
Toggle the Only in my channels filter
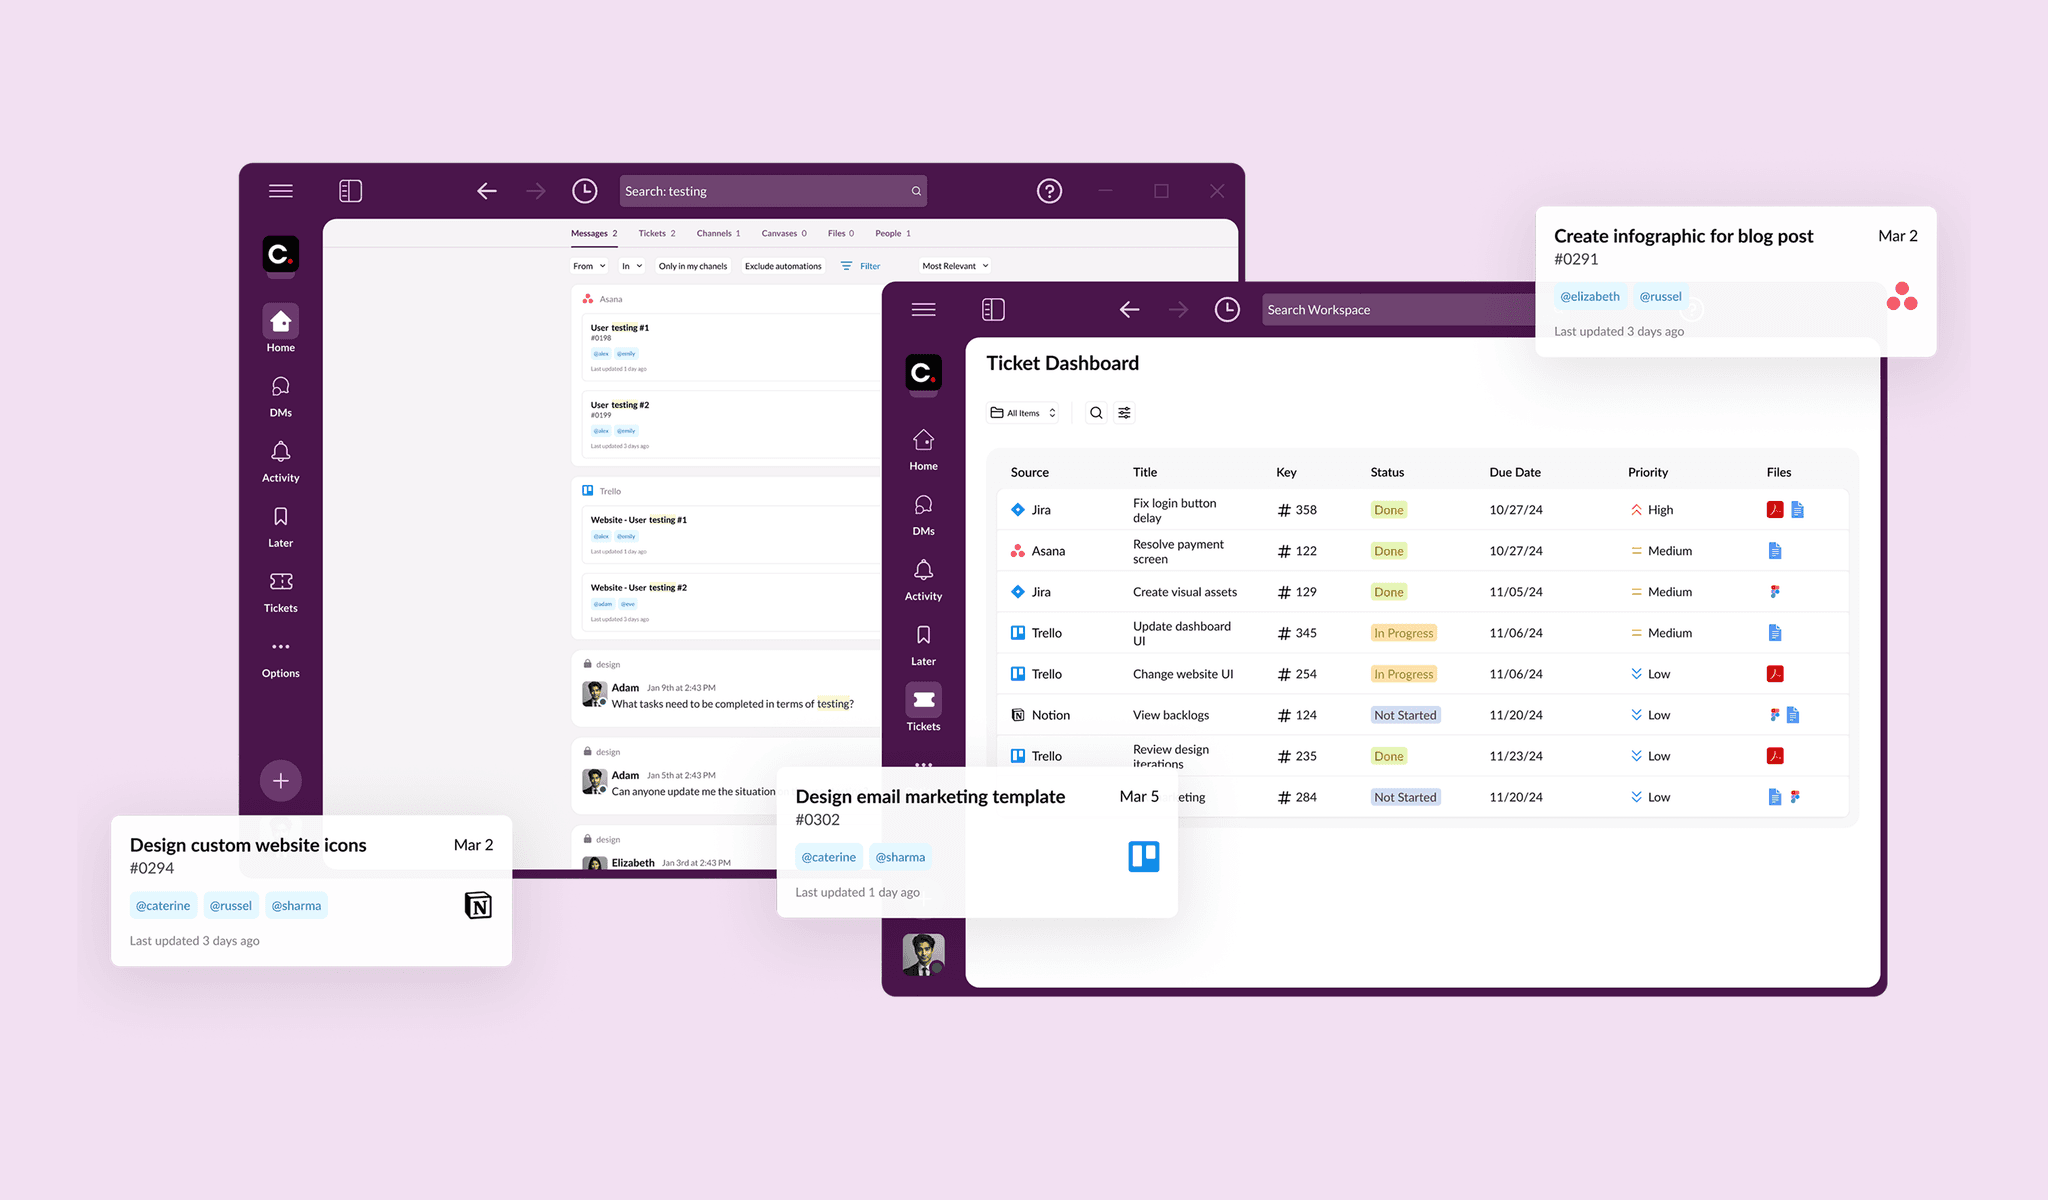tap(692, 266)
